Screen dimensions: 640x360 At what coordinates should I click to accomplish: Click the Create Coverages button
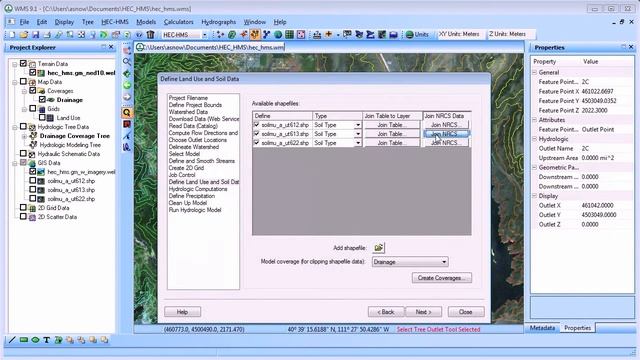coord(442,278)
